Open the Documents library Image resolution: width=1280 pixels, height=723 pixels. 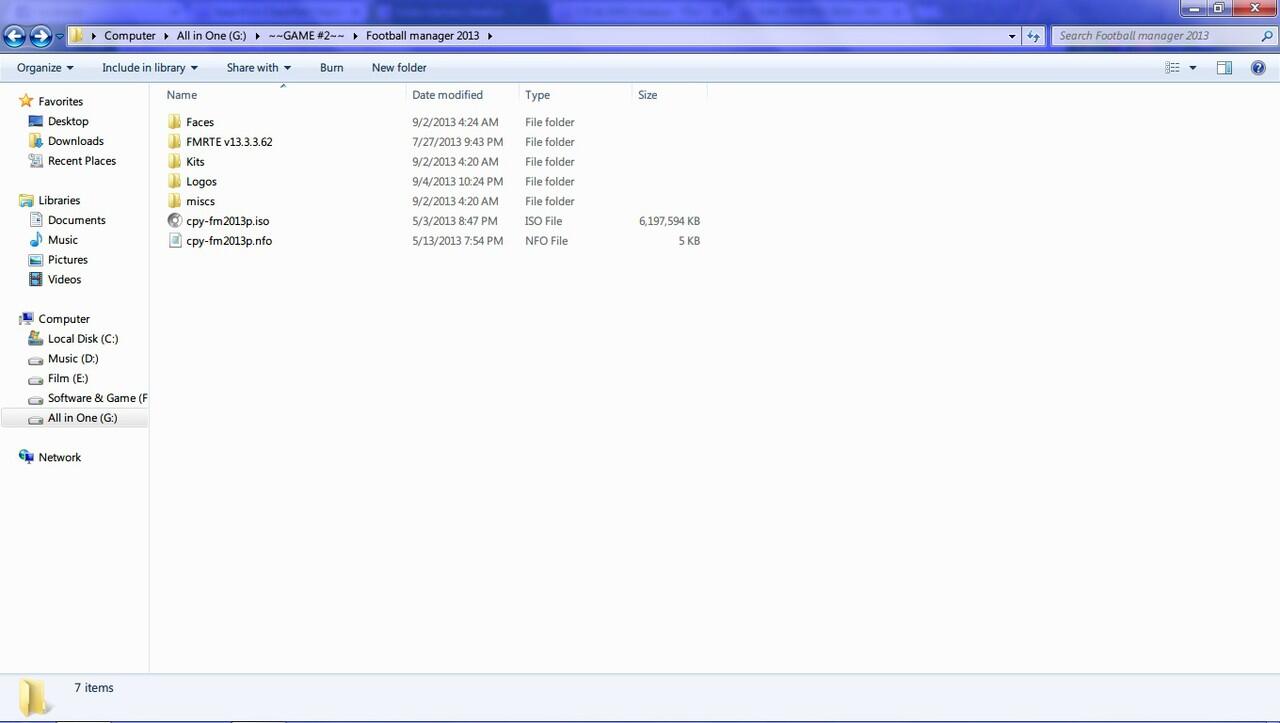76,220
